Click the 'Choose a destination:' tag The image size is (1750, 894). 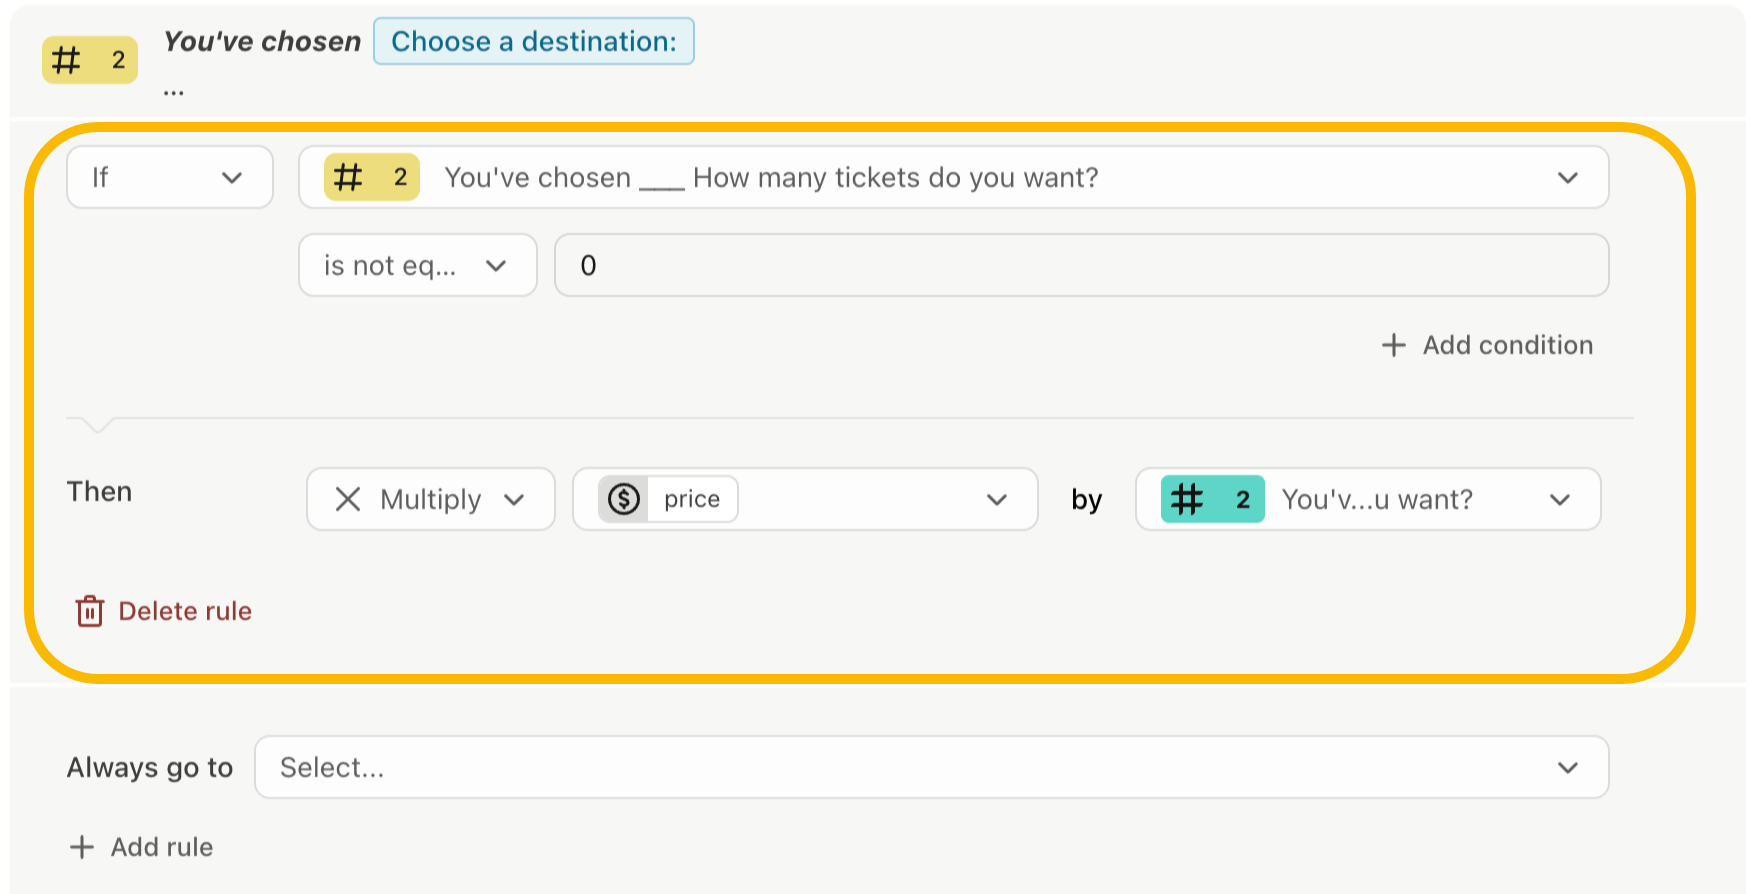point(534,41)
